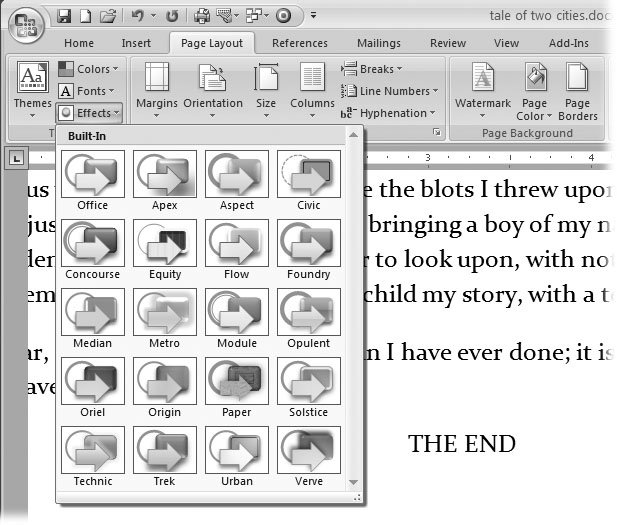Expand the theme Colors dropdown

click(88, 69)
